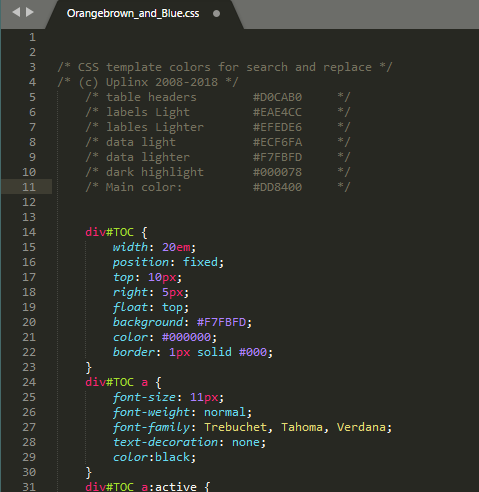Click the right tab navigation arrow
The width and height of the screenshot is (479, 492).
[x=30, y=12]
